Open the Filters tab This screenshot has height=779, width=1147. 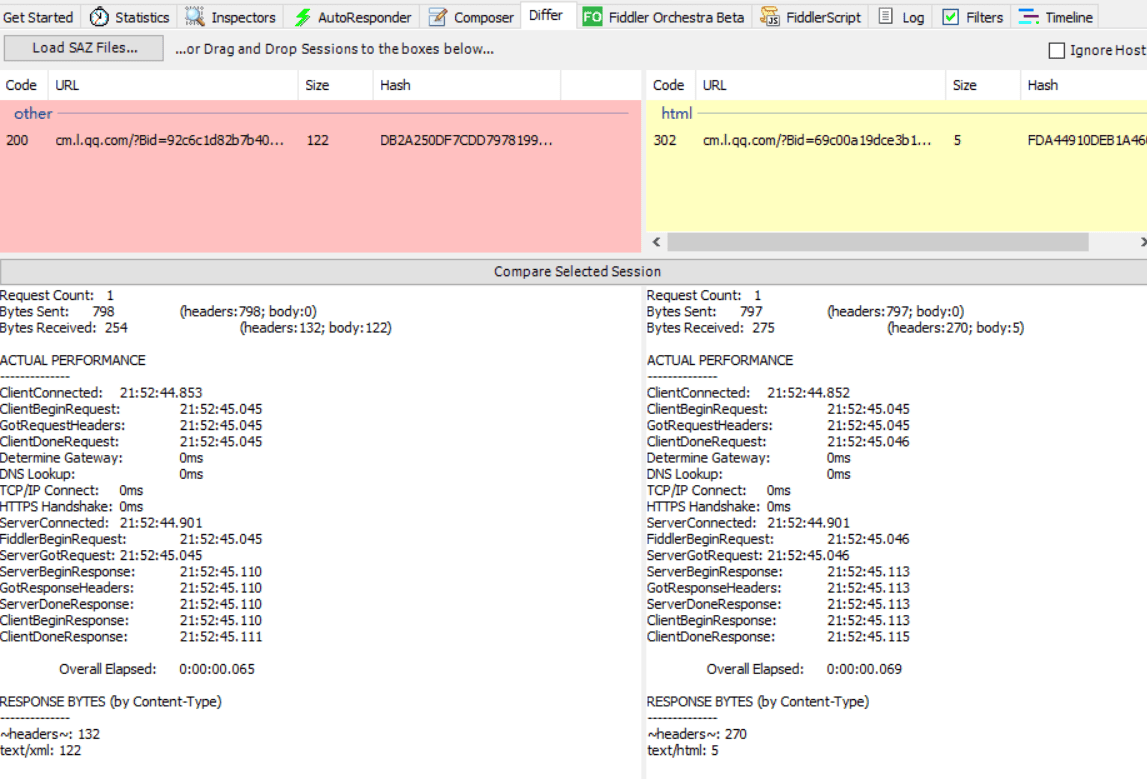point(972,17)
